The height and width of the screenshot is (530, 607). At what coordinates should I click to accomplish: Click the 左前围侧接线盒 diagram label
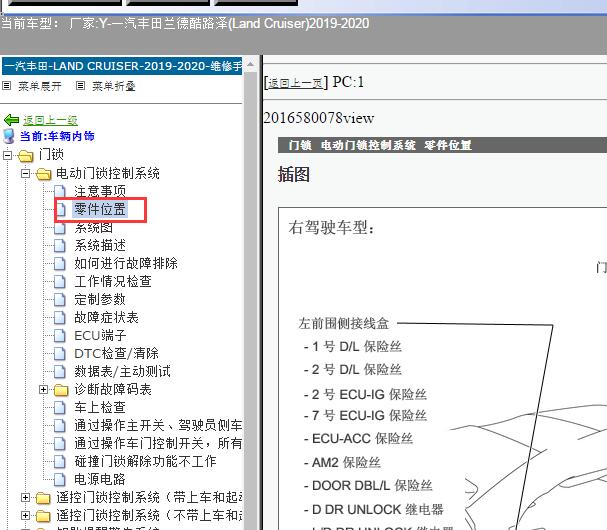coord(343,323)
